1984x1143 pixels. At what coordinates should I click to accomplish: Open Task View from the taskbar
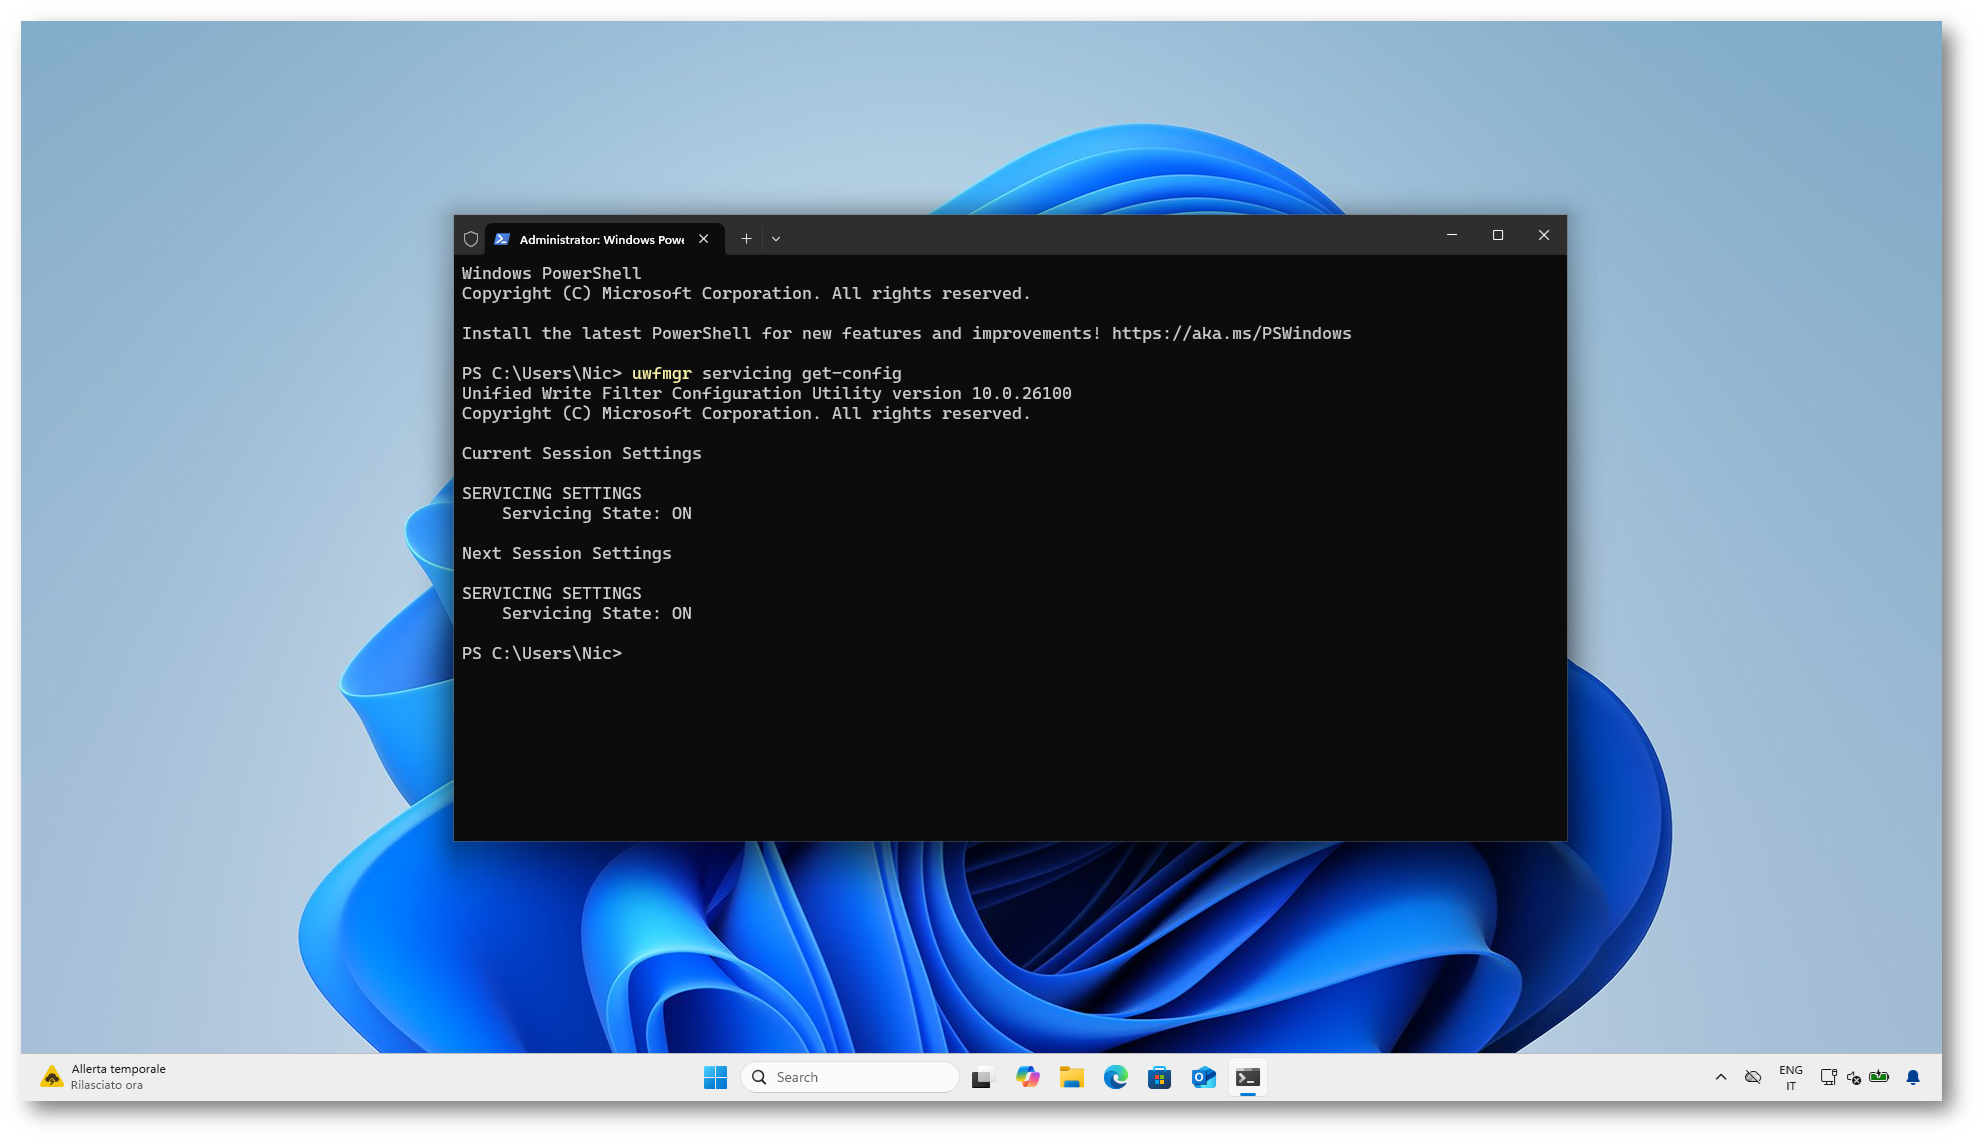tap(982, 1077)
